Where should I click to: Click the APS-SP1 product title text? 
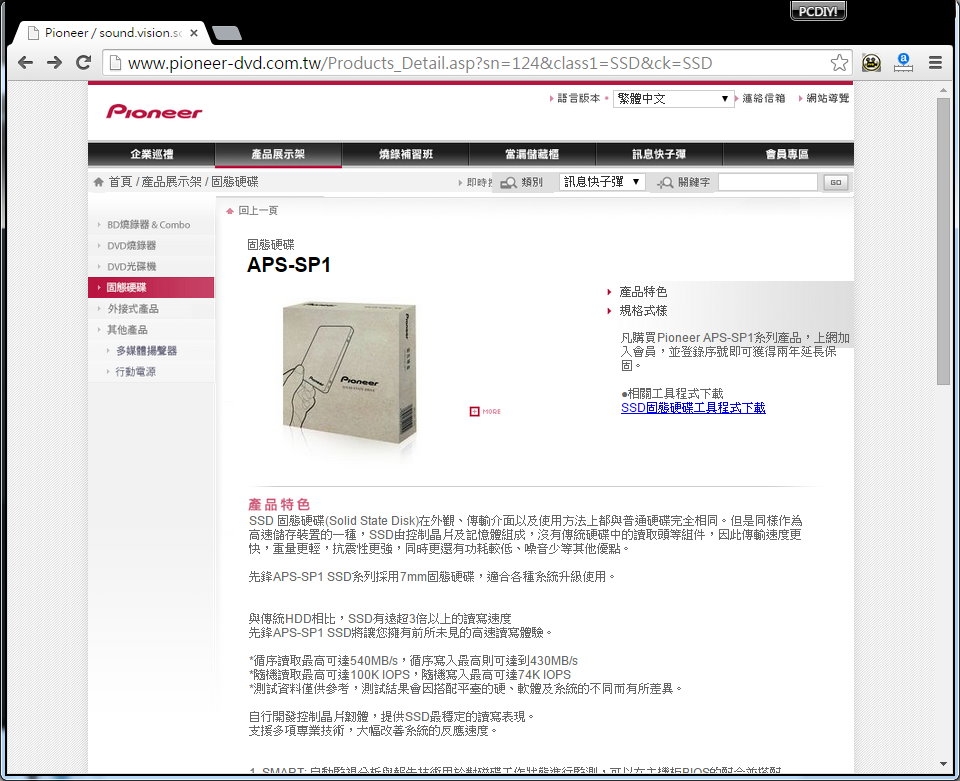point(289,265)
